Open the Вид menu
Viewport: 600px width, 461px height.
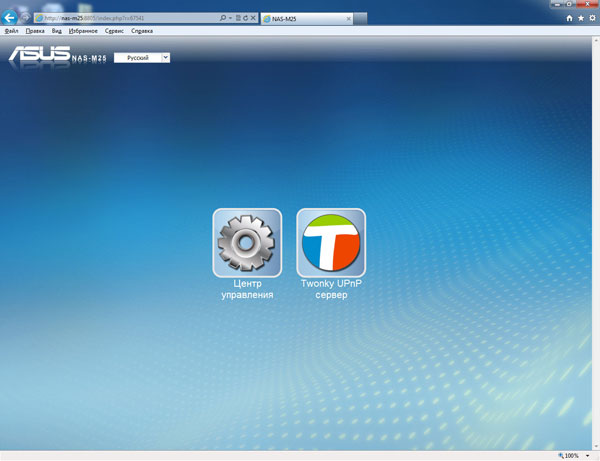coord(57,31)
